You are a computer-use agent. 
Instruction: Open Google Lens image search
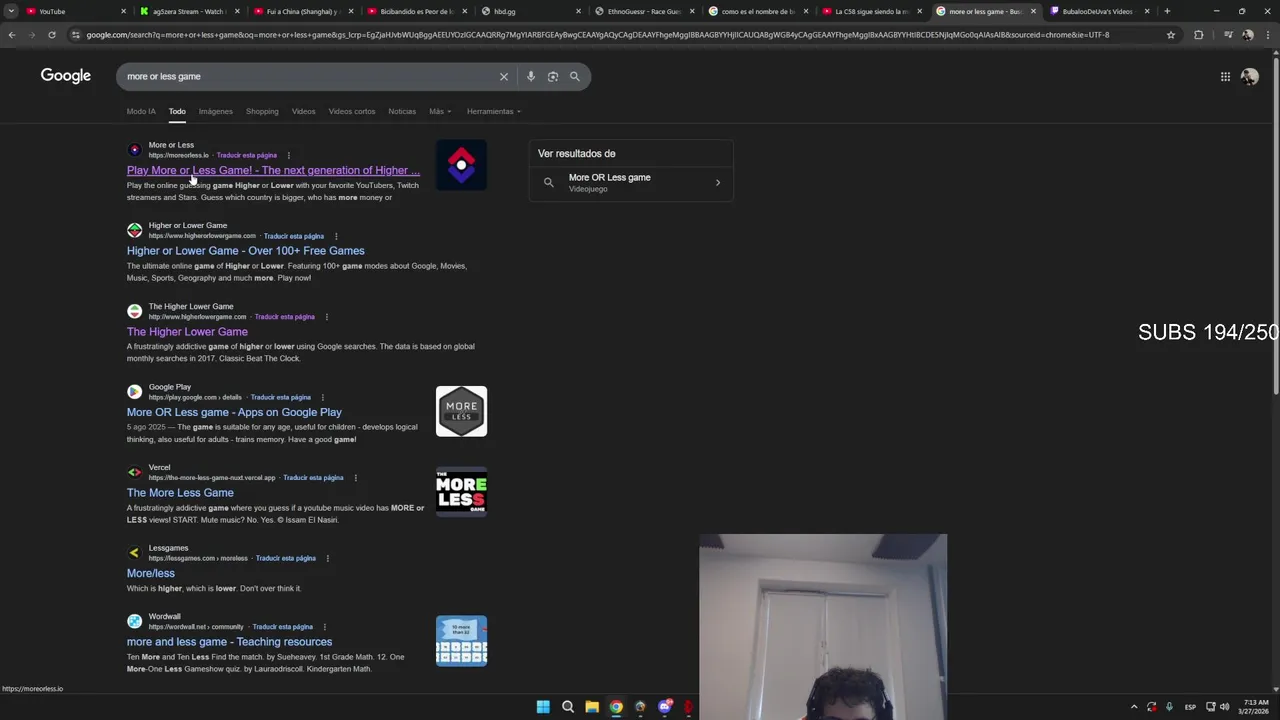(552, 76)
